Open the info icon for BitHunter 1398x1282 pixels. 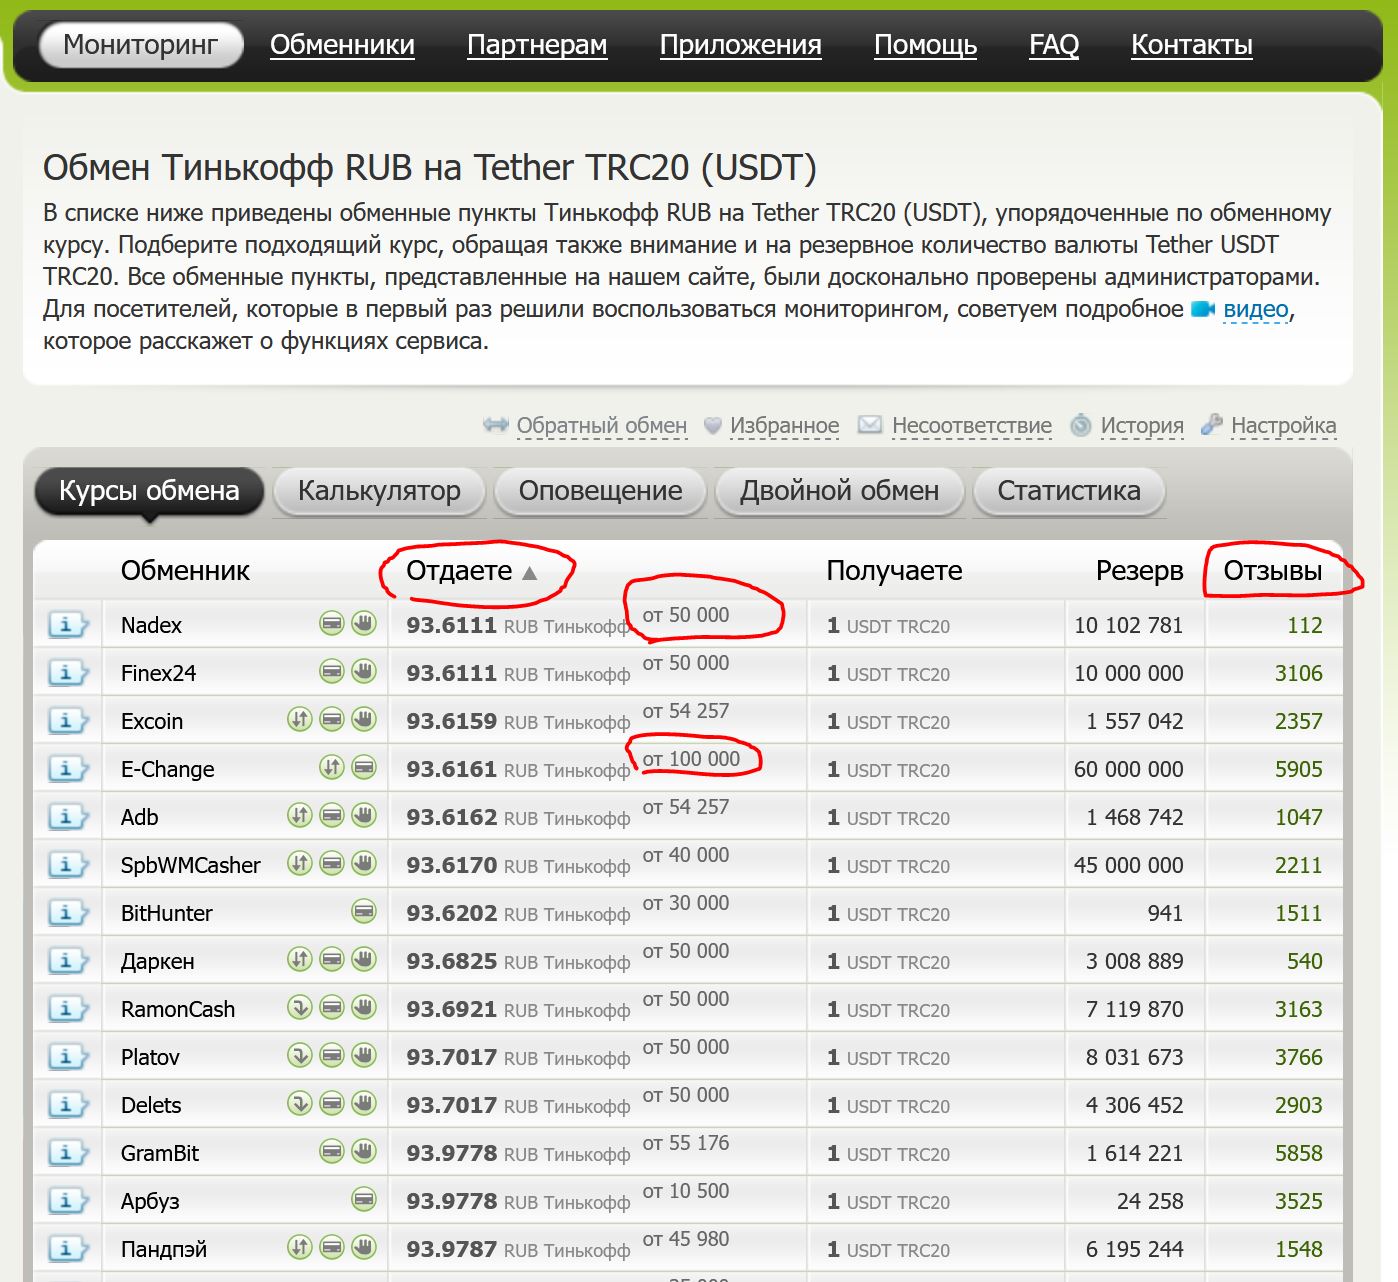[68, 913]
